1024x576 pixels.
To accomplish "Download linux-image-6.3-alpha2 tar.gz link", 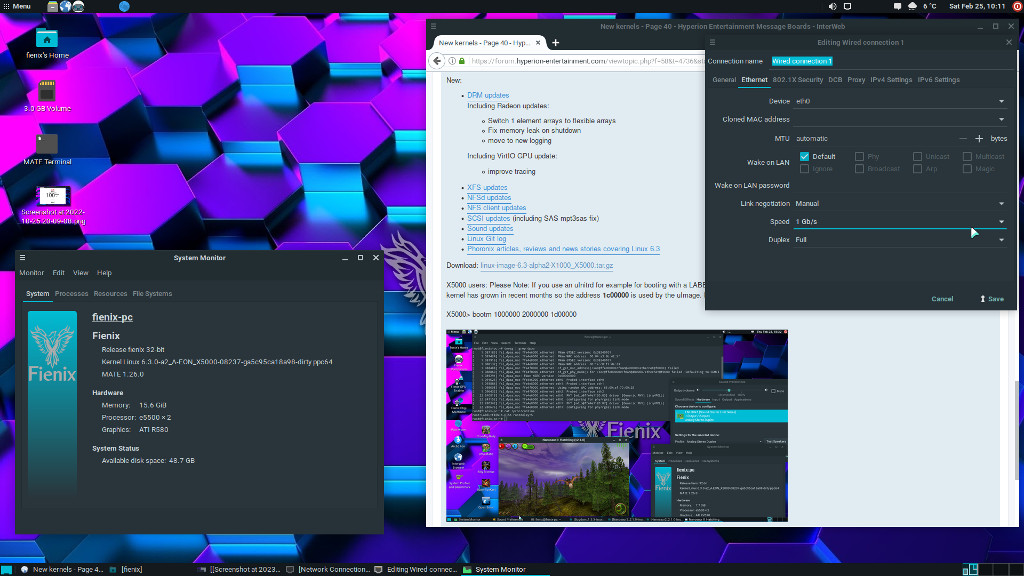I will pyautogui.click(x=547, y=266).
